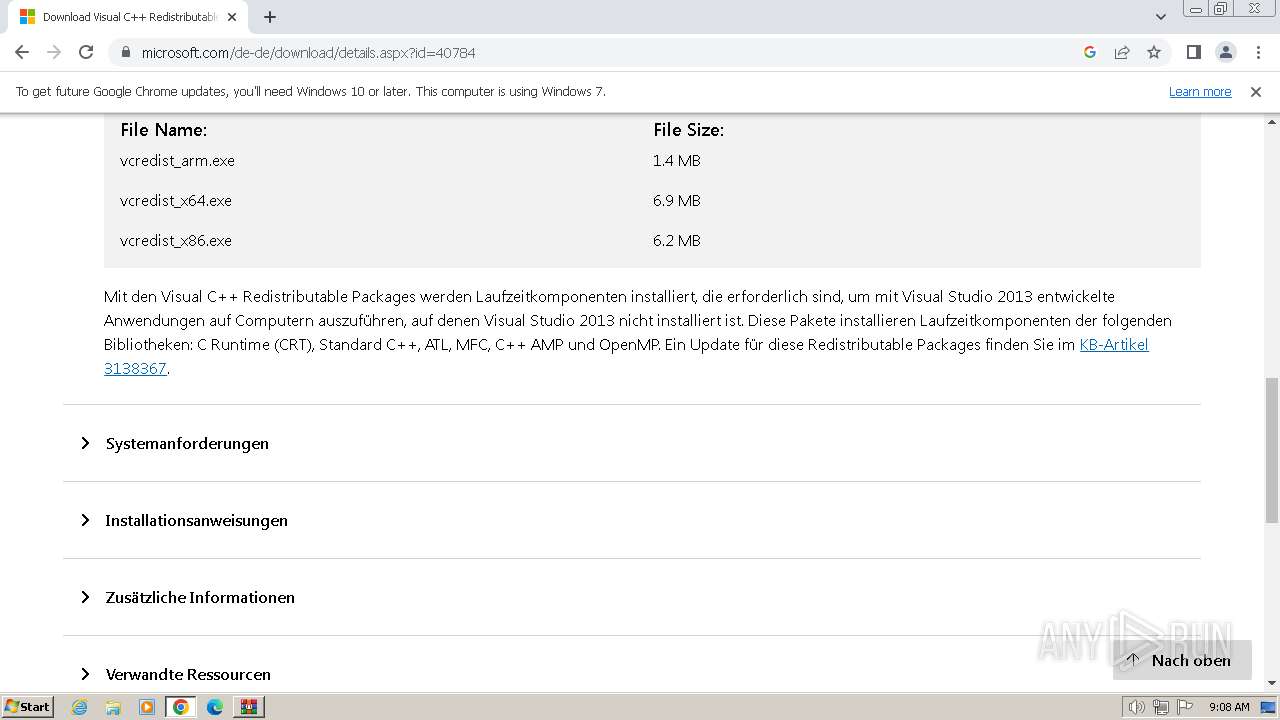Screen dimensions: 1280x720
Task: Click the scrollbar down arrow
Action: tap(1271, 683)
